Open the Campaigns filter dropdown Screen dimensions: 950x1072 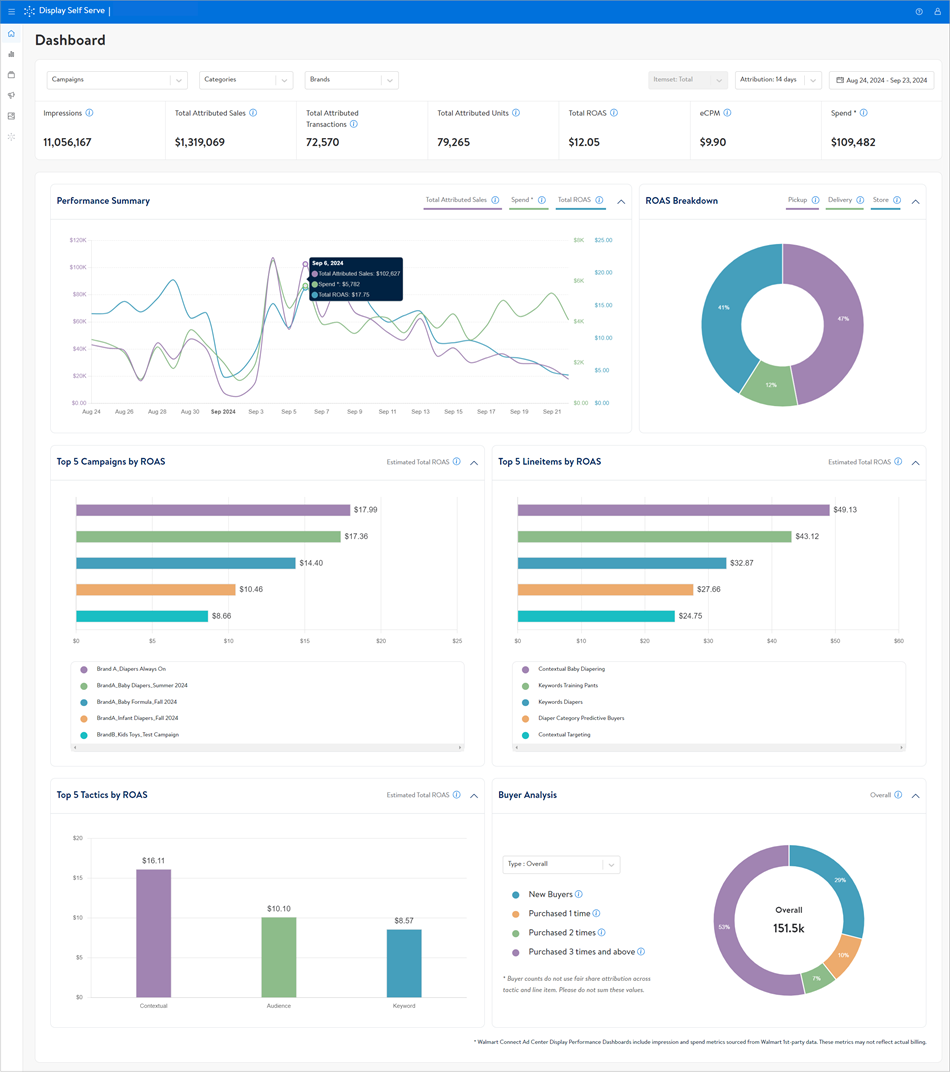pyautogui.click(x=115, y=80)
